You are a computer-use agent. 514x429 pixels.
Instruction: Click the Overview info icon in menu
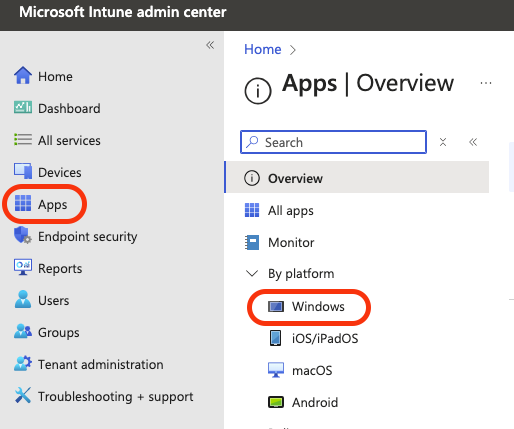coord(252,178)
